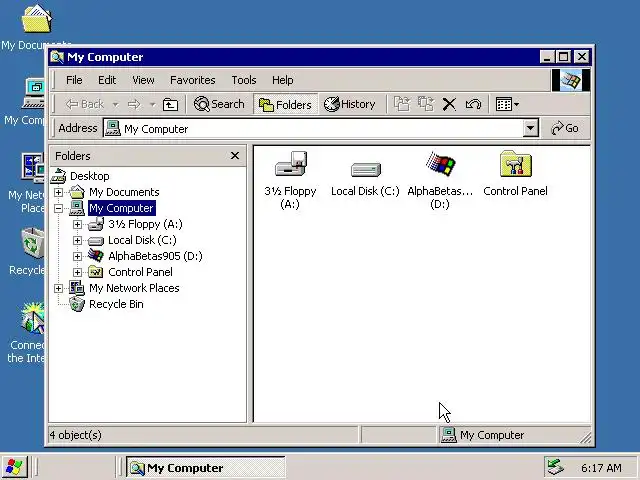Select My Network Places in tree
The image size is (640, 480).
point(134,288)
